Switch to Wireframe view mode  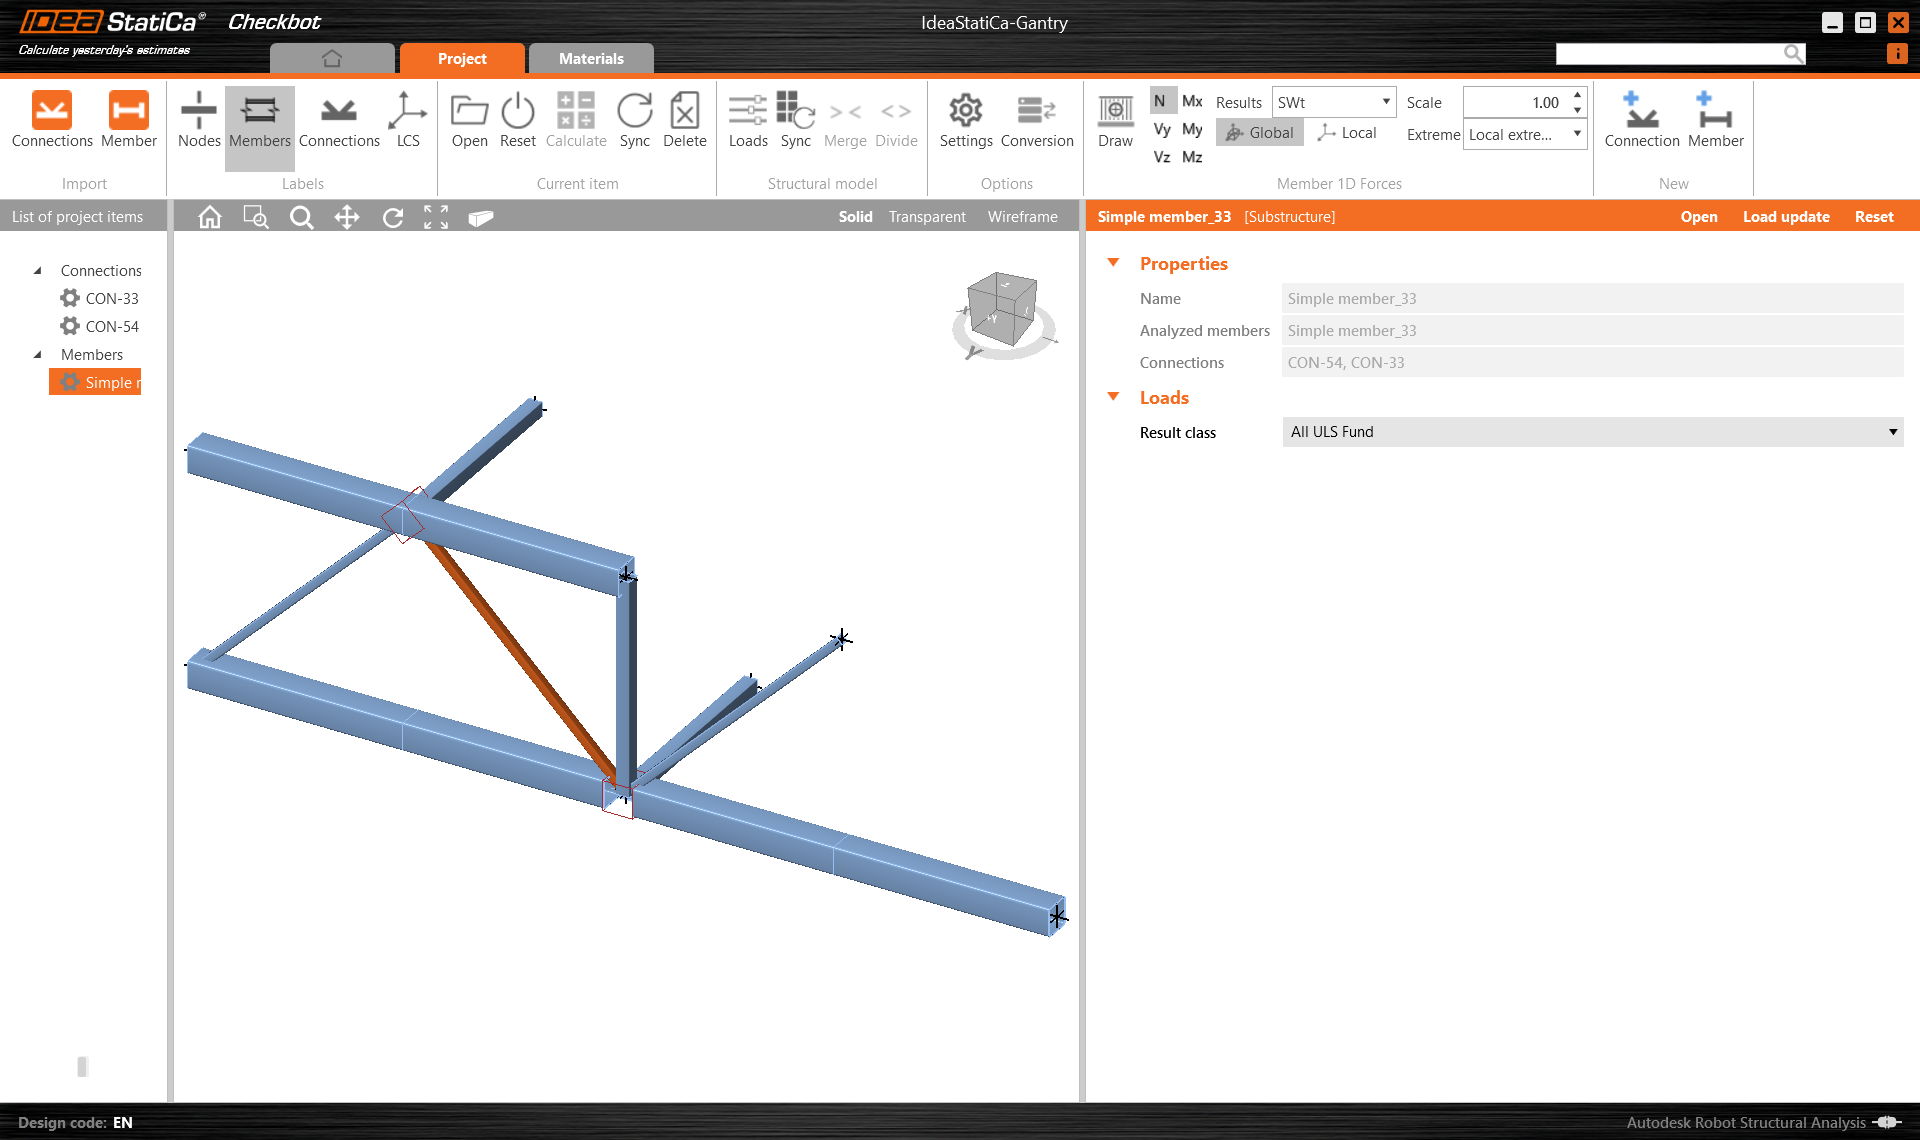1022,217
